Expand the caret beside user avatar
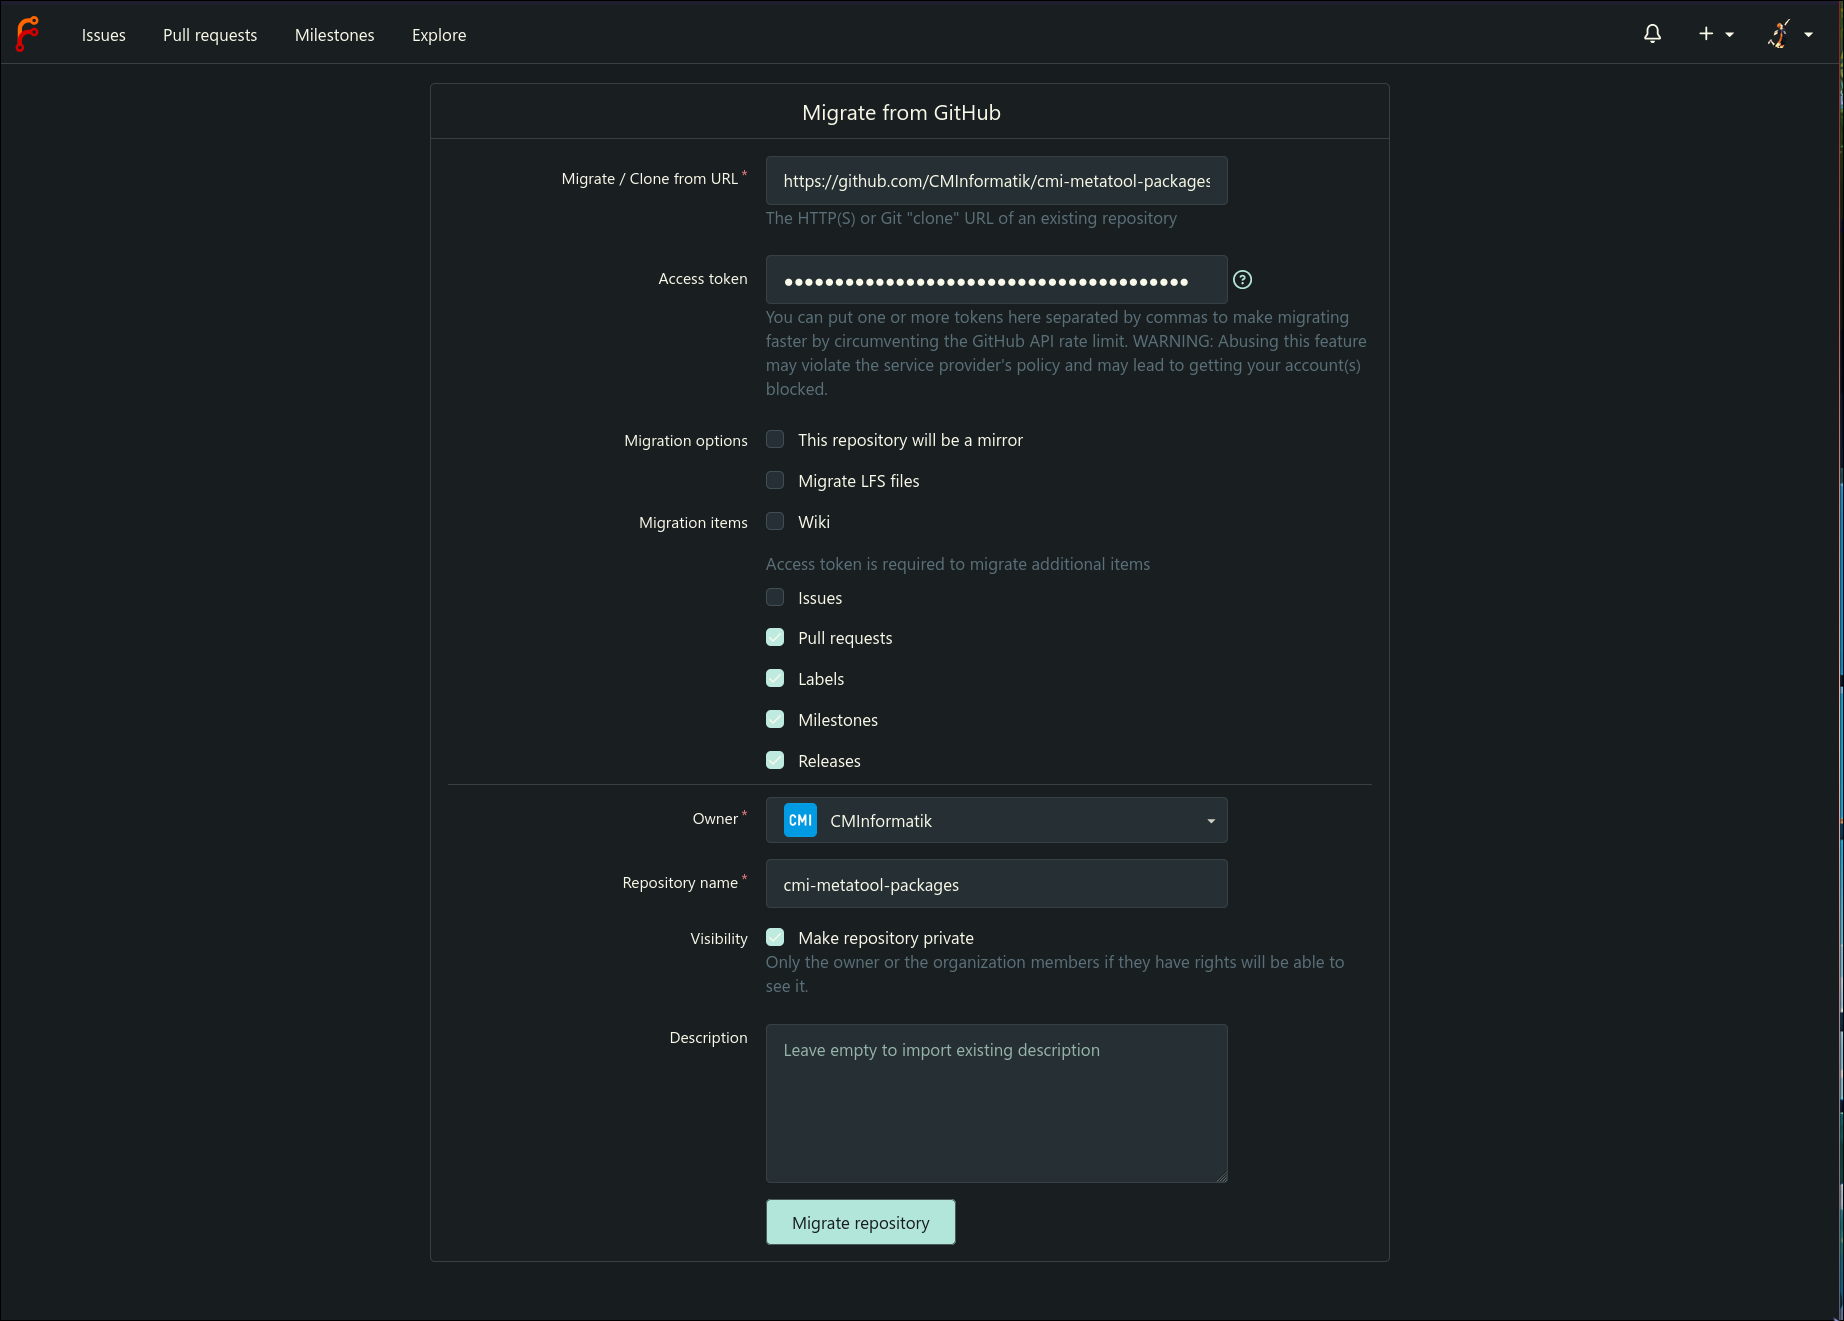Image resolution: width=1844 pixels, height=1321 pixels. (x=1808, y=35)
